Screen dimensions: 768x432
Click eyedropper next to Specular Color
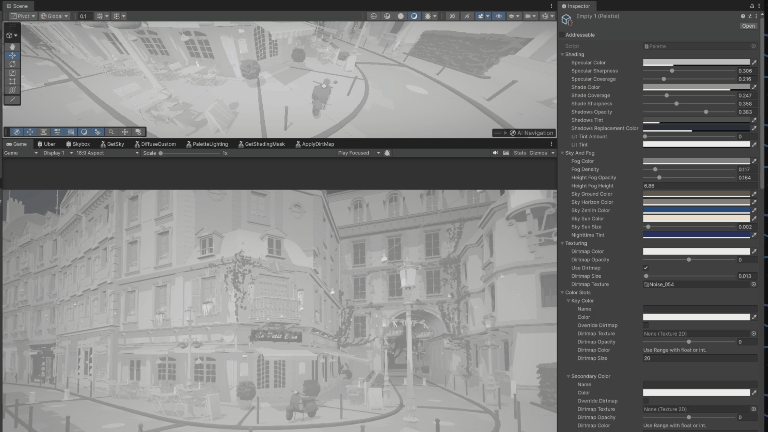pos(754,62)
